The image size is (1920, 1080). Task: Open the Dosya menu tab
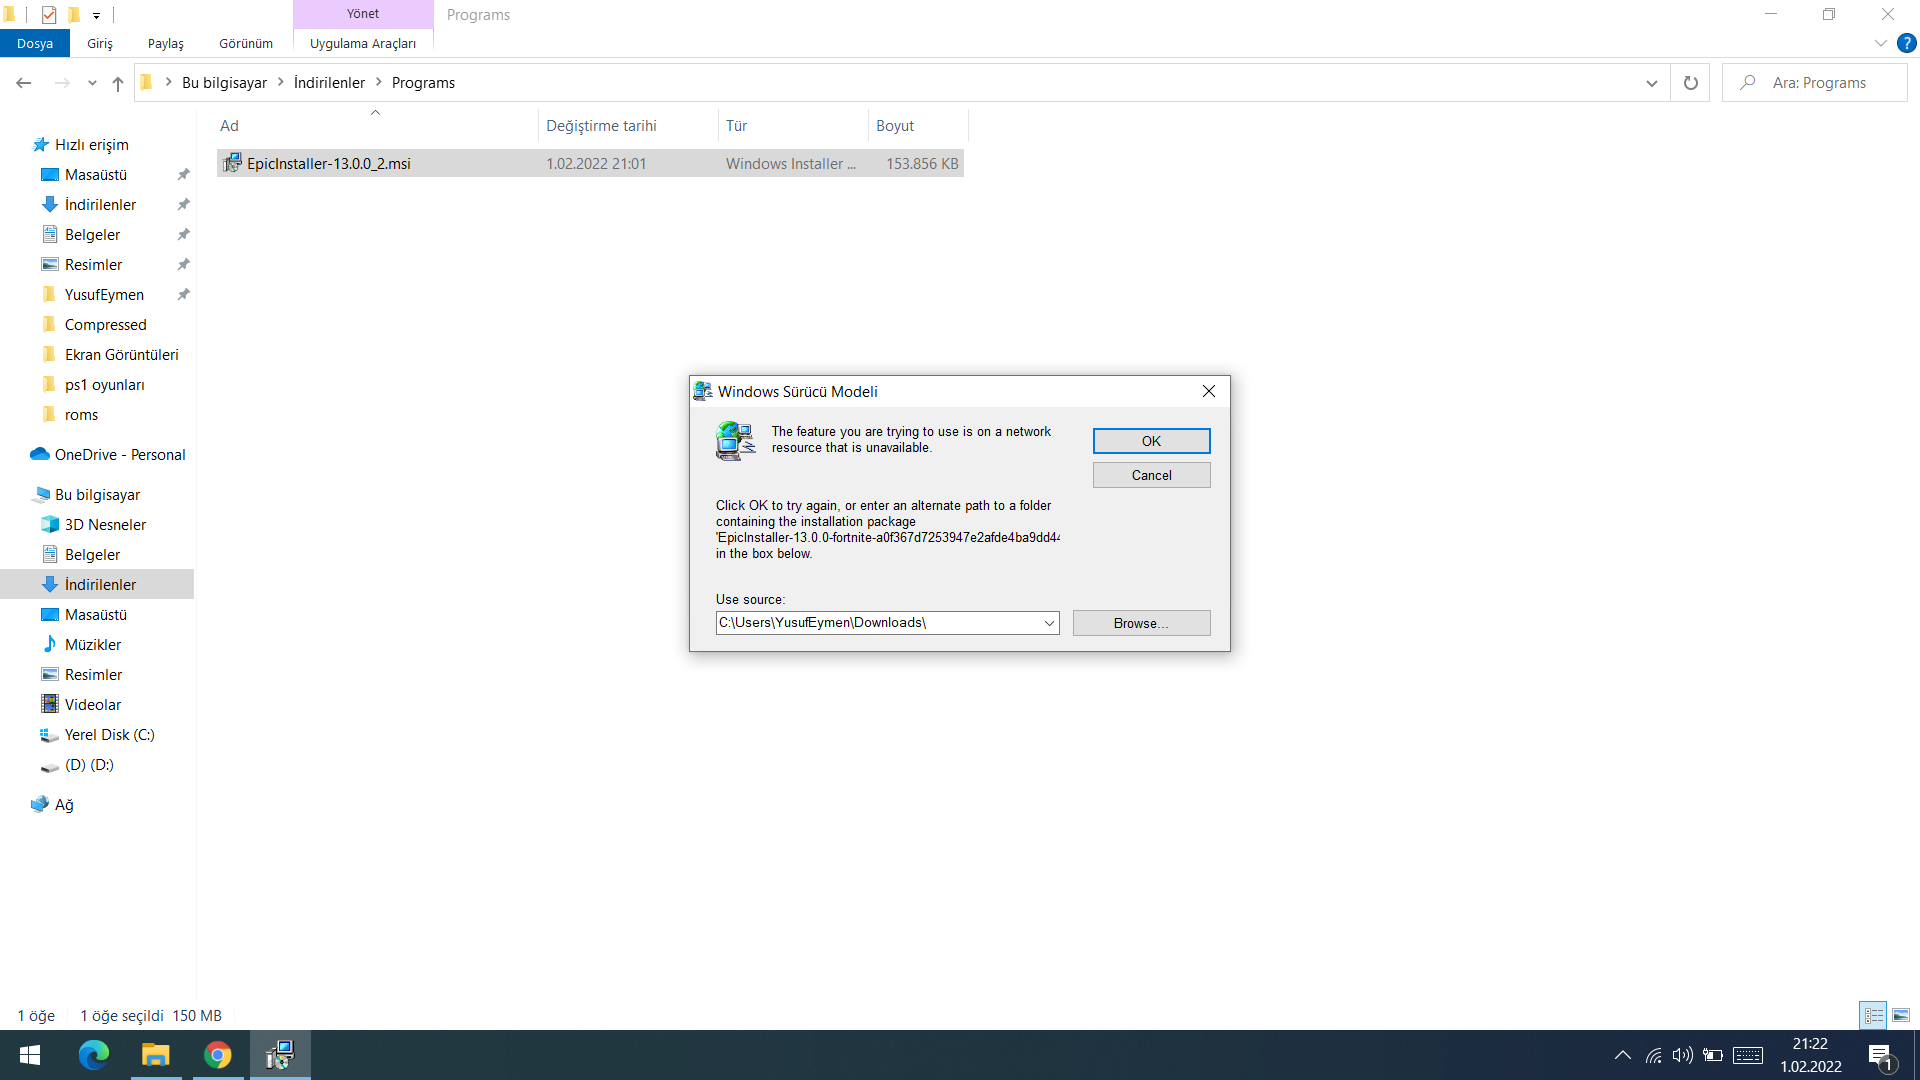[35, 43]
